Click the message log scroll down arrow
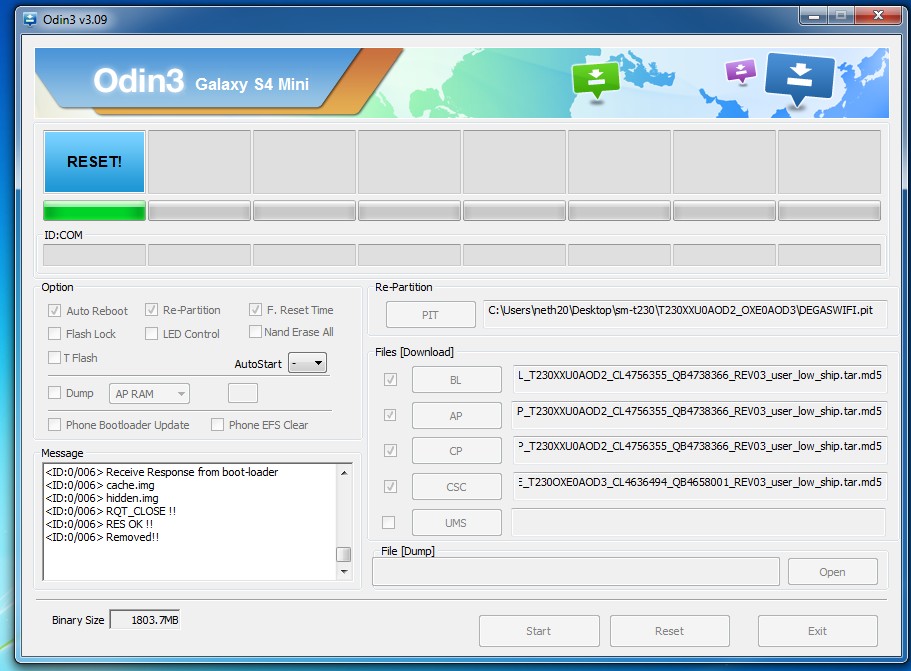Screen dimensions: 911x671 pos(344,572)
